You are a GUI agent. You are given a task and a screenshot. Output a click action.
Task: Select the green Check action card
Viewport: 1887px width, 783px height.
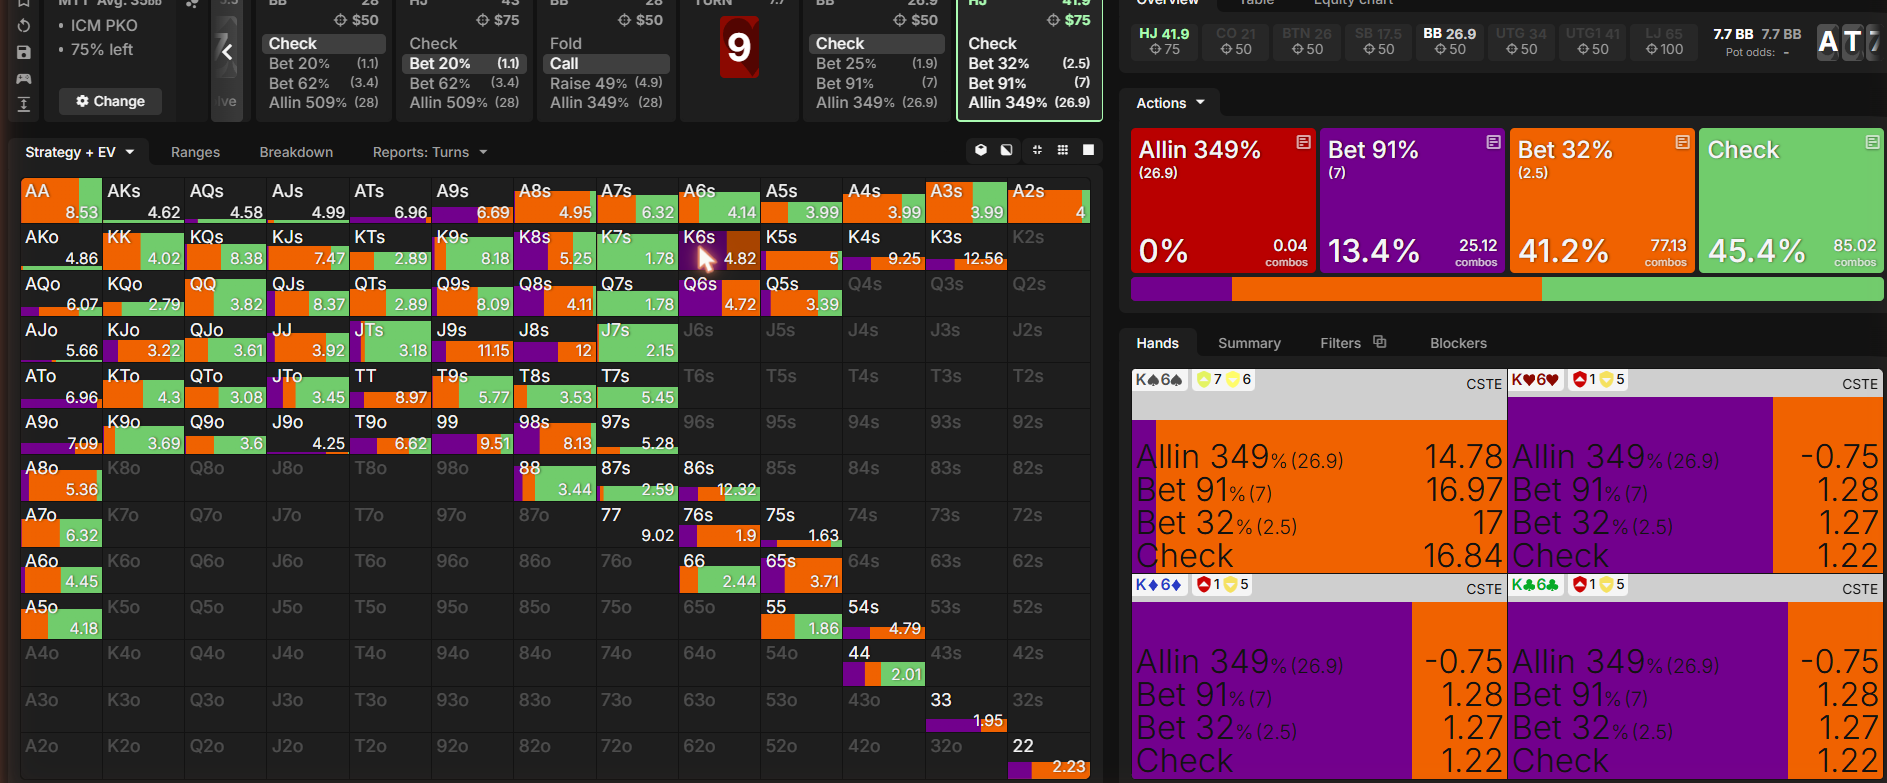tap(1792, 200)
